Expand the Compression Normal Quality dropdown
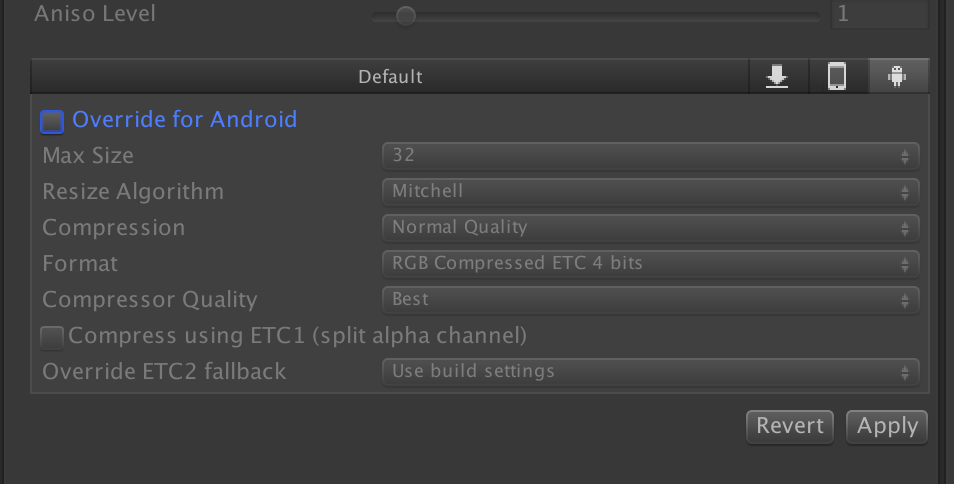The image size is (954, 484). tap(649, 228)
